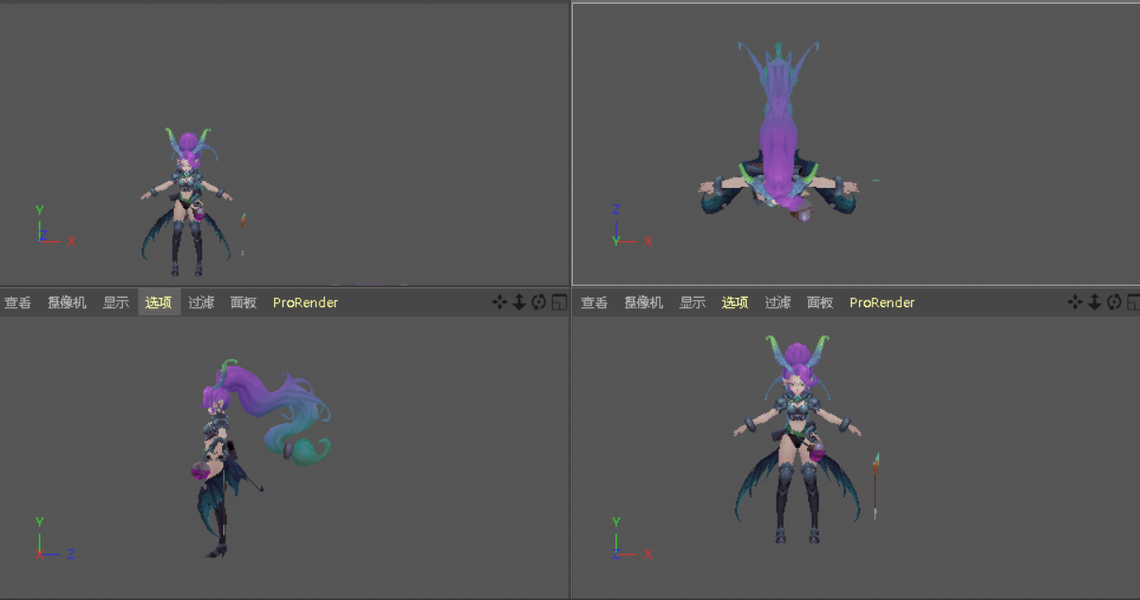
Task: Open 面板 menu in right viewport bar
Action: tap(820, 303)
